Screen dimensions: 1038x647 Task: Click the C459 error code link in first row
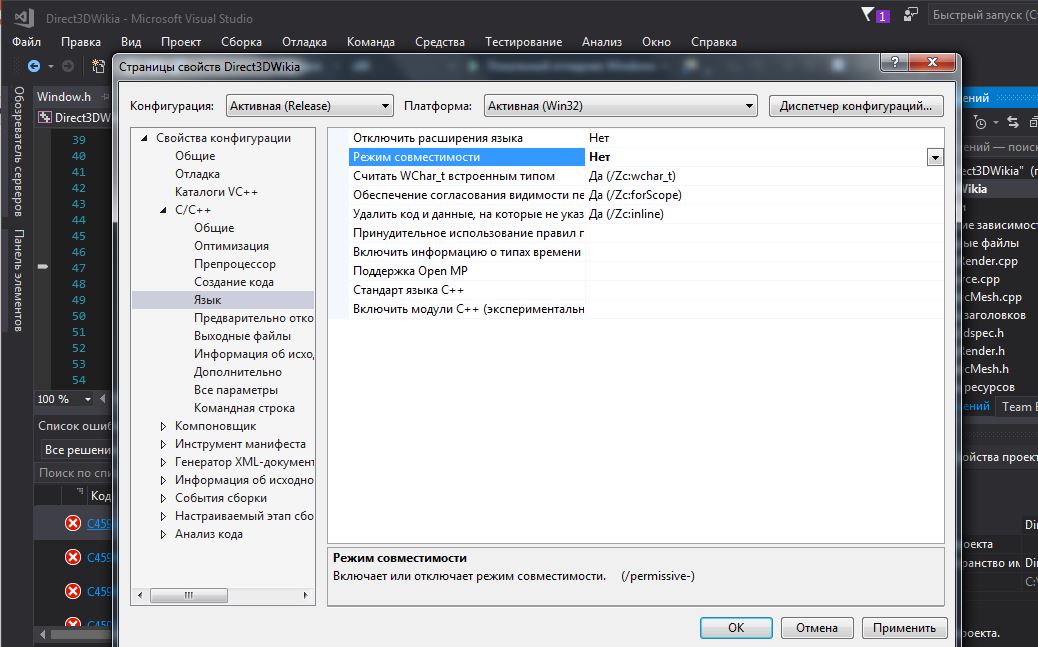(99, 523)
